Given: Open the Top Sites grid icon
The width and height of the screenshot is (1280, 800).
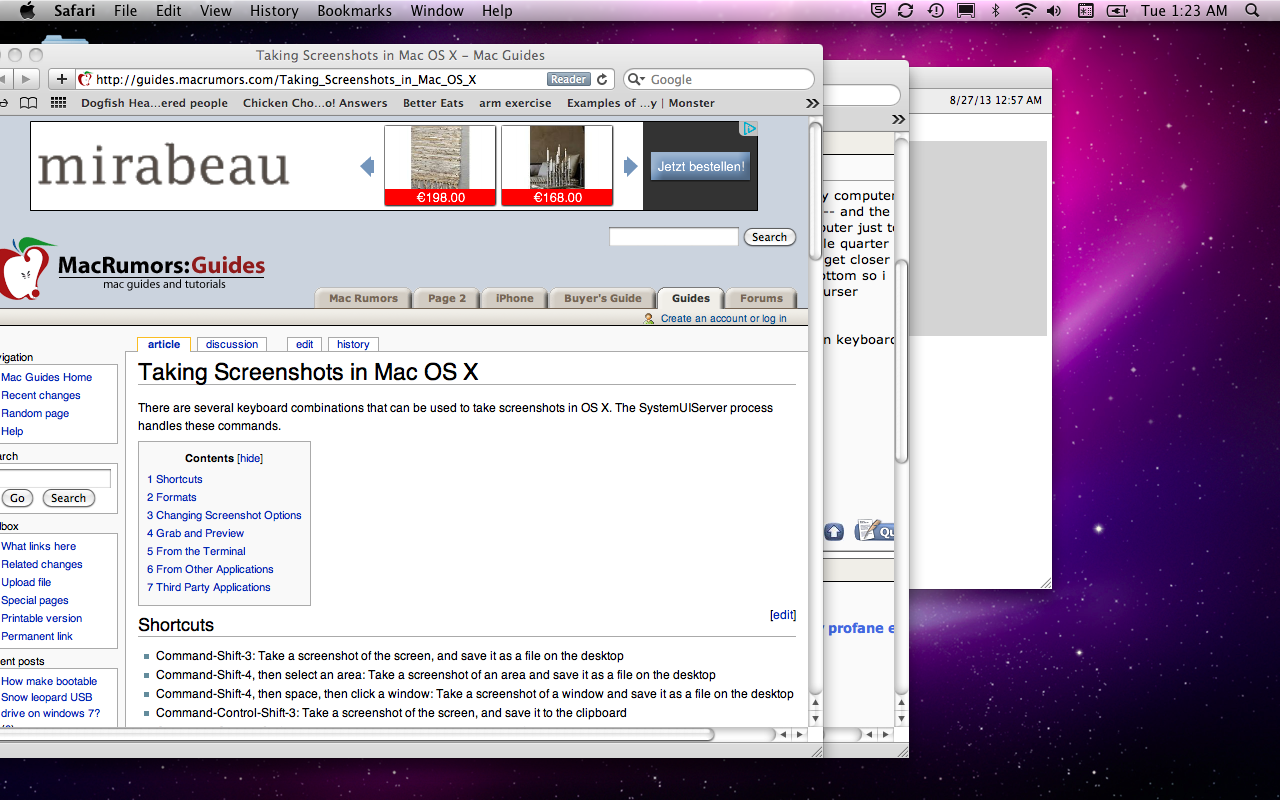Looking at the screenshot, I should [58, 103].
